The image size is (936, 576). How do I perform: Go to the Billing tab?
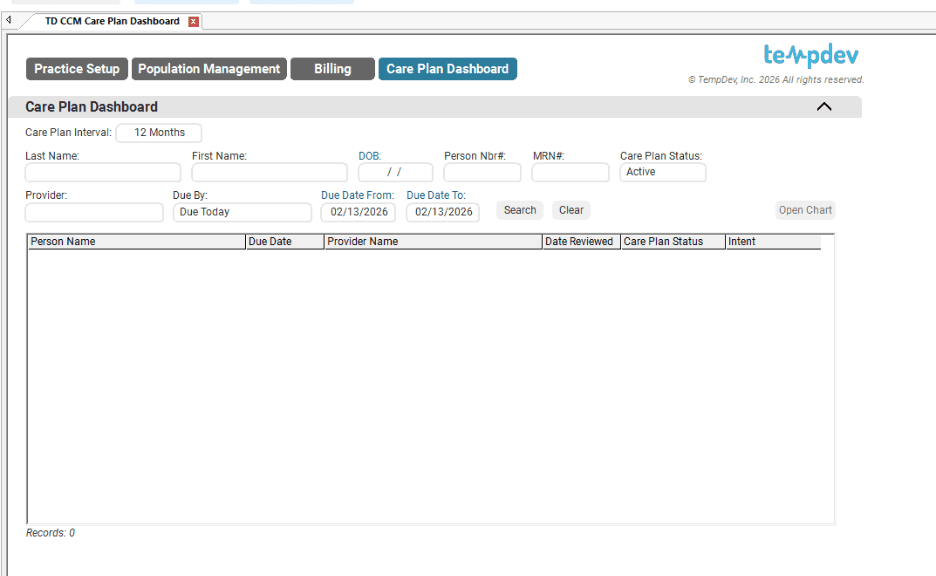(x=332, y=69)
